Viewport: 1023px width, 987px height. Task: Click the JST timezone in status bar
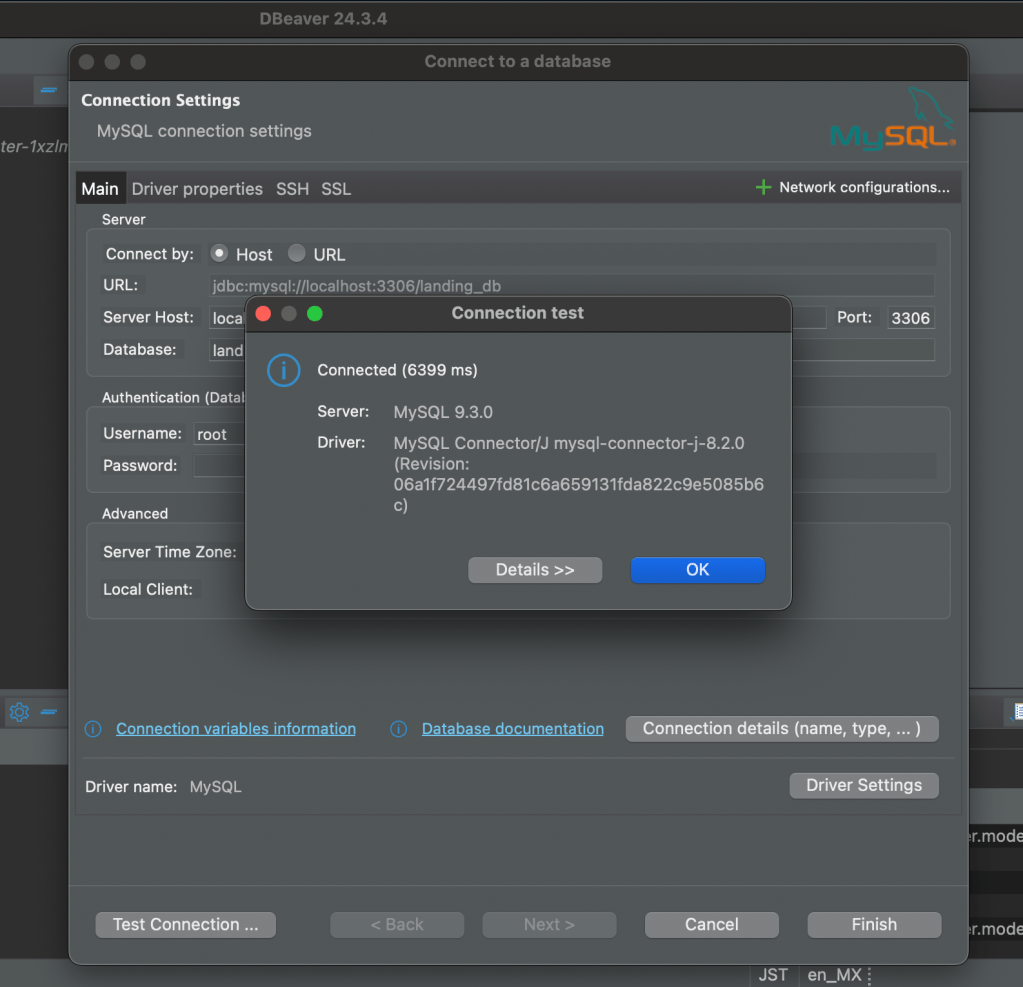(x=773, y=975)
